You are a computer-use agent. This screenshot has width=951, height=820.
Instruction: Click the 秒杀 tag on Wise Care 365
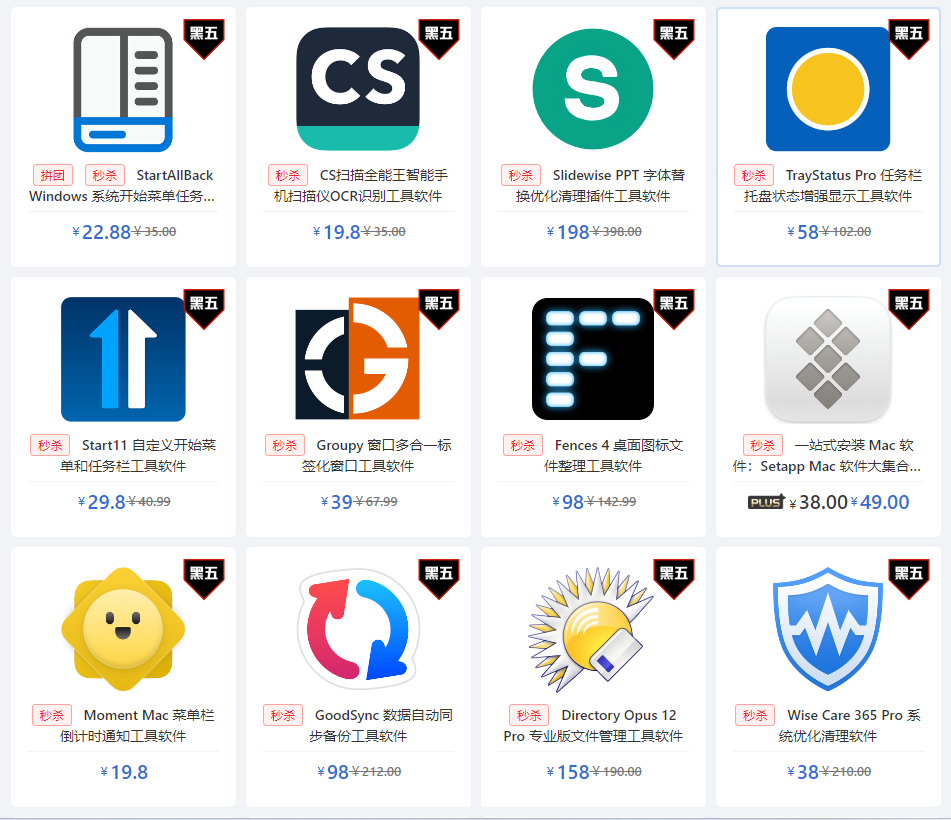pyautogui.click(x=755, y=715)
